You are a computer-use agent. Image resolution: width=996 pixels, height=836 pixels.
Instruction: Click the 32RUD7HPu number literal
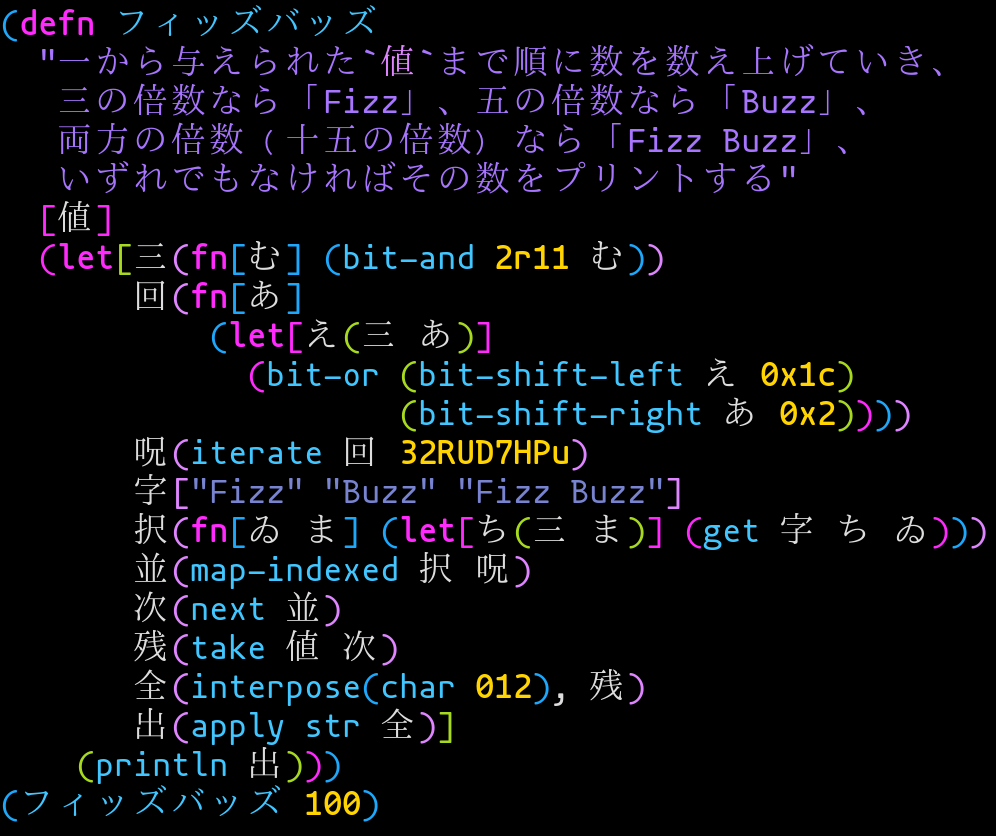click(485, 454)
